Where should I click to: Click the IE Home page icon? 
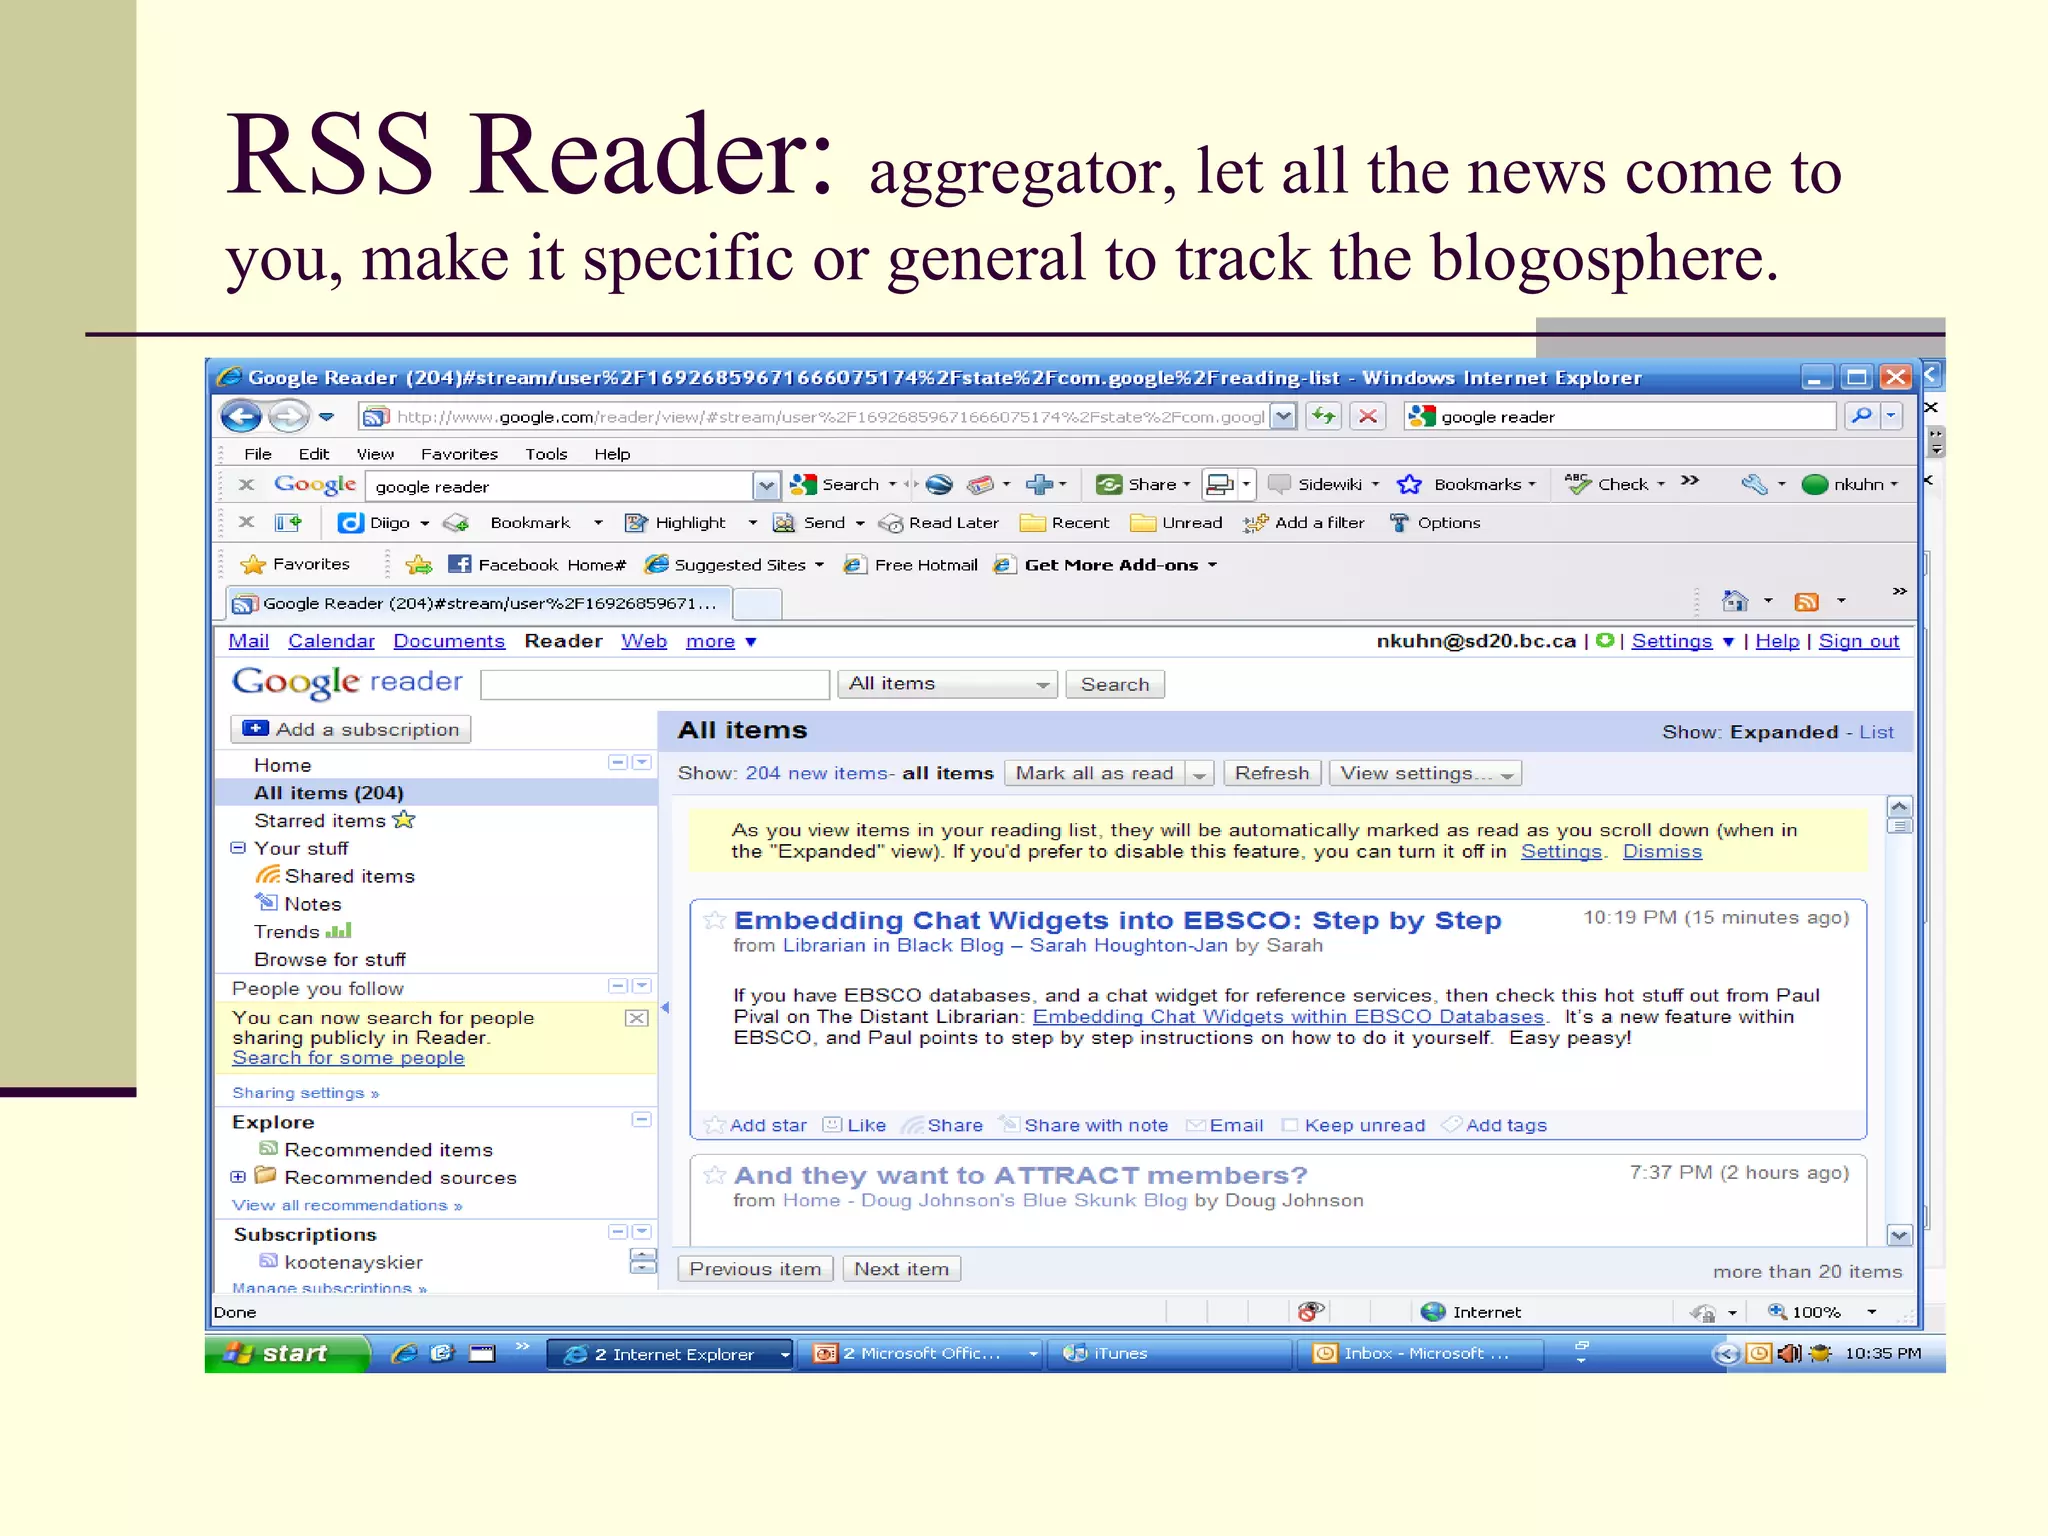coord(1735,601)
